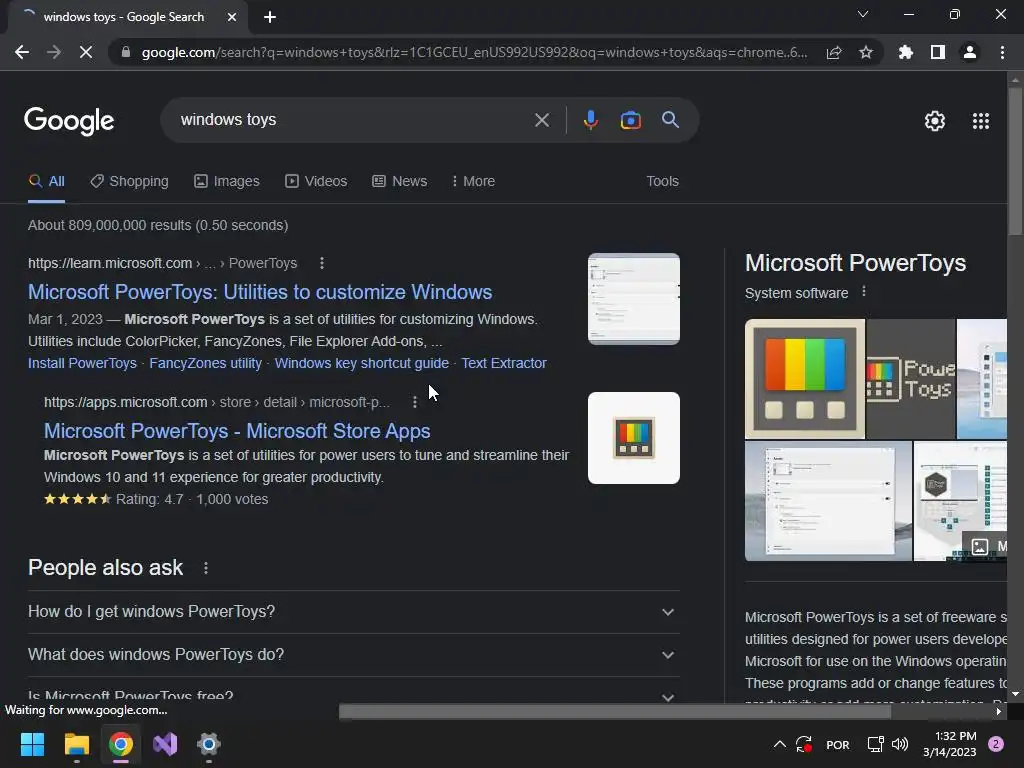Expand What does windows PowerToys do?
This screenshot has width=1024, height=768.
(x=353, y=655)
